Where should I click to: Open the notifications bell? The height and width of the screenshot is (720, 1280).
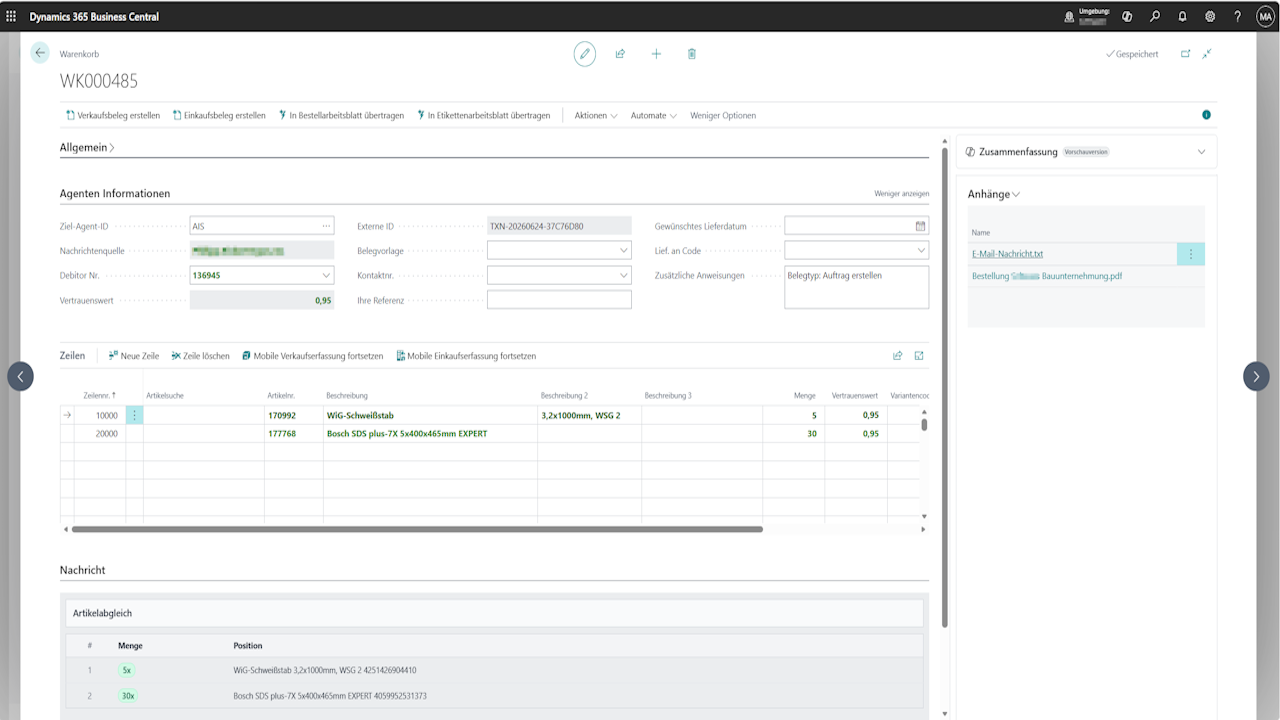[x=1182, y=16]
